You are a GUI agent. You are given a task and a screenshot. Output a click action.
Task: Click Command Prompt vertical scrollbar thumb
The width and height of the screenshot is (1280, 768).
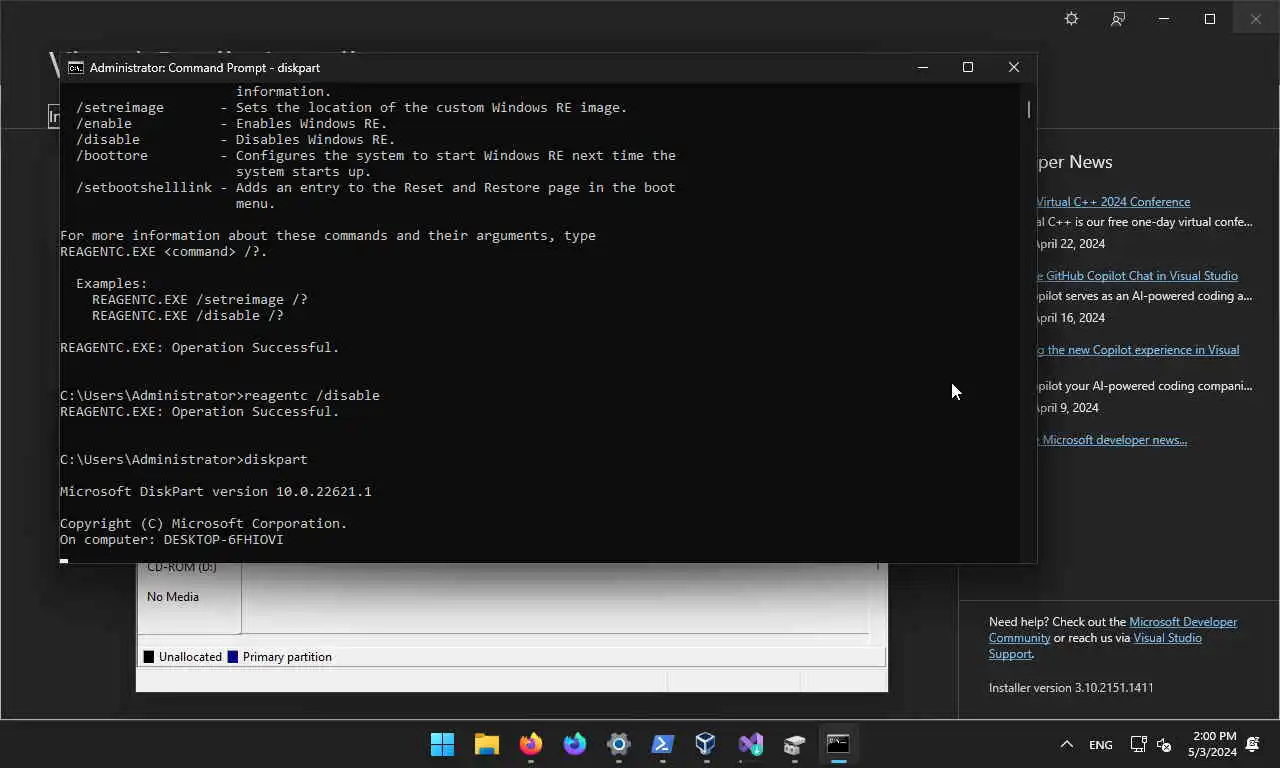pos(1028,109)
